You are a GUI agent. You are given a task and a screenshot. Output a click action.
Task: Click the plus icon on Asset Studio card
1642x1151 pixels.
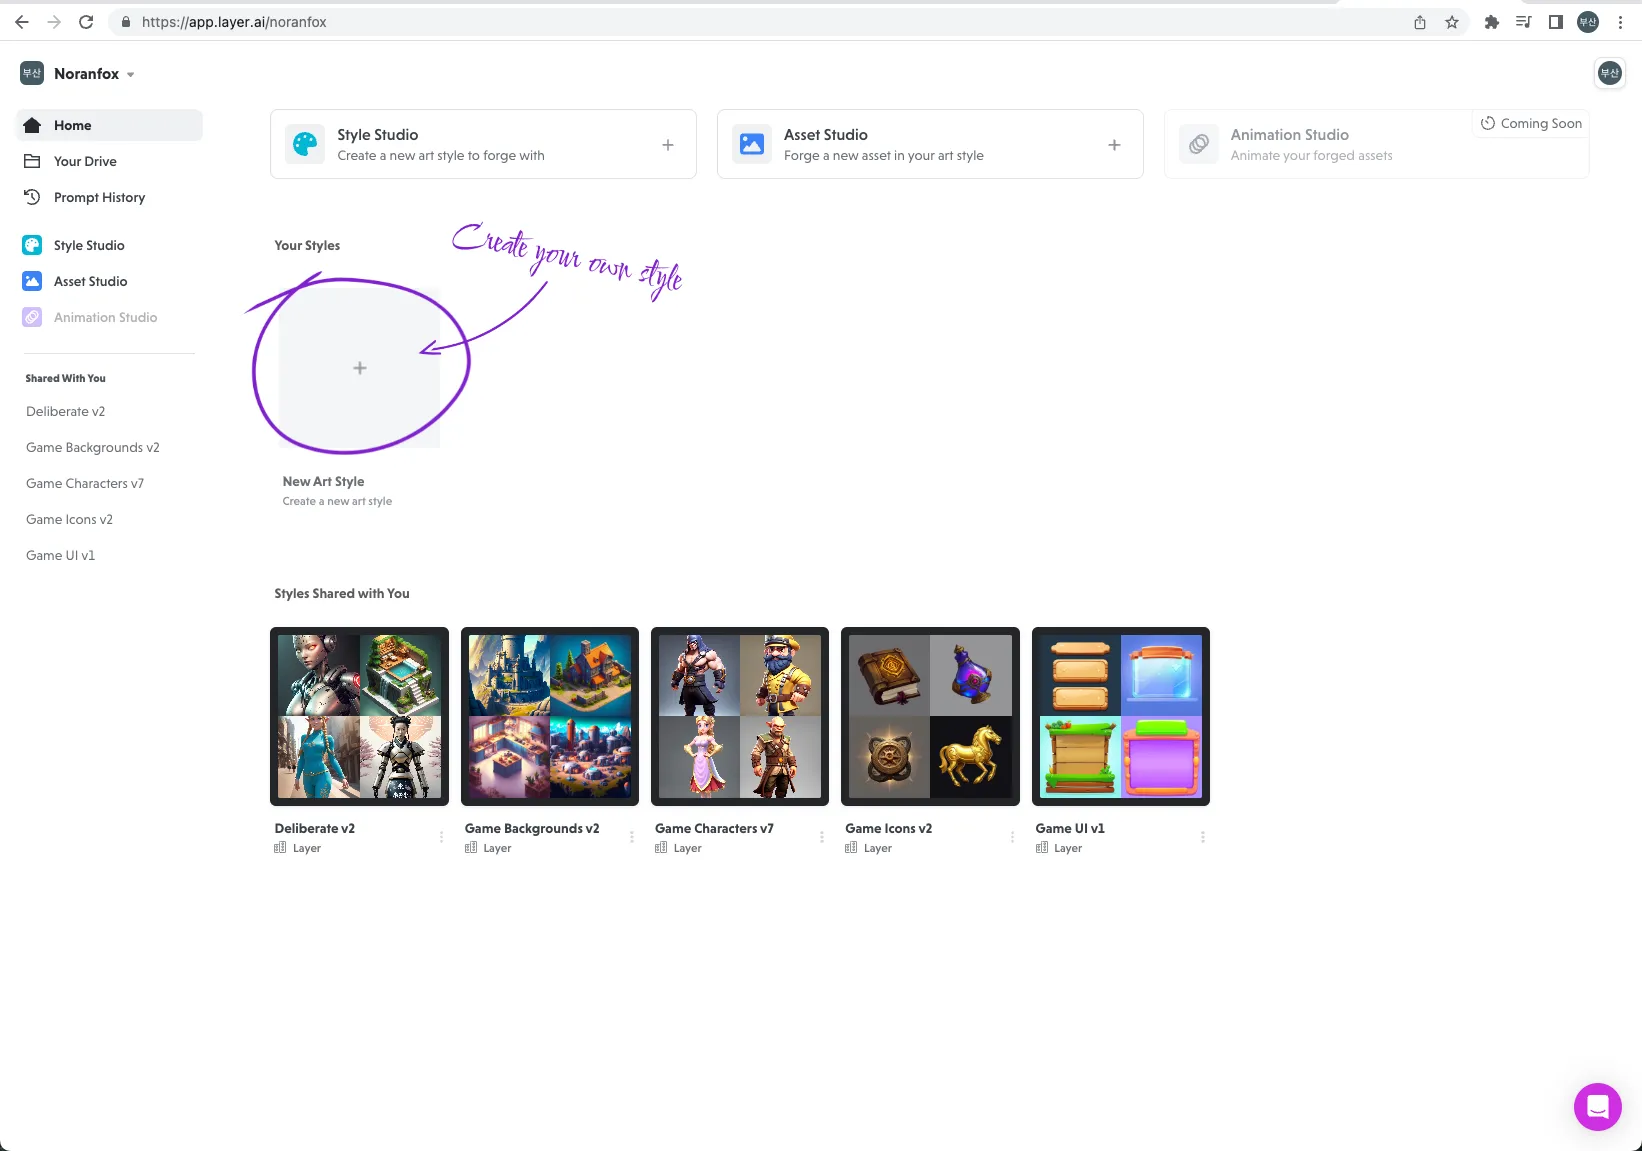click(1114, 145)
